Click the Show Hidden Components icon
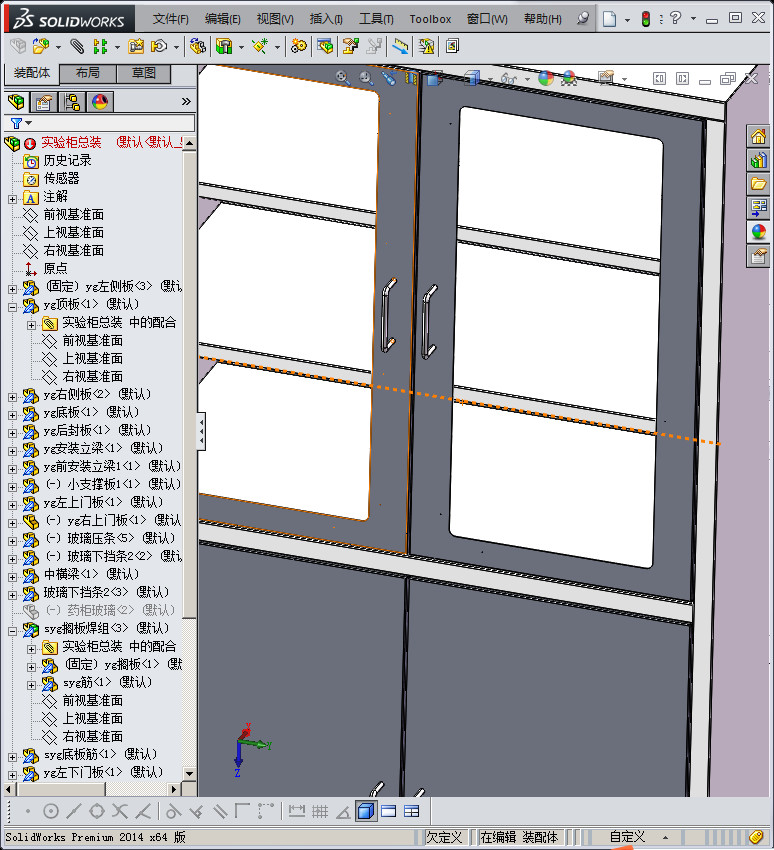Viewport: 774px width, 850px height. tap(198, 46)
